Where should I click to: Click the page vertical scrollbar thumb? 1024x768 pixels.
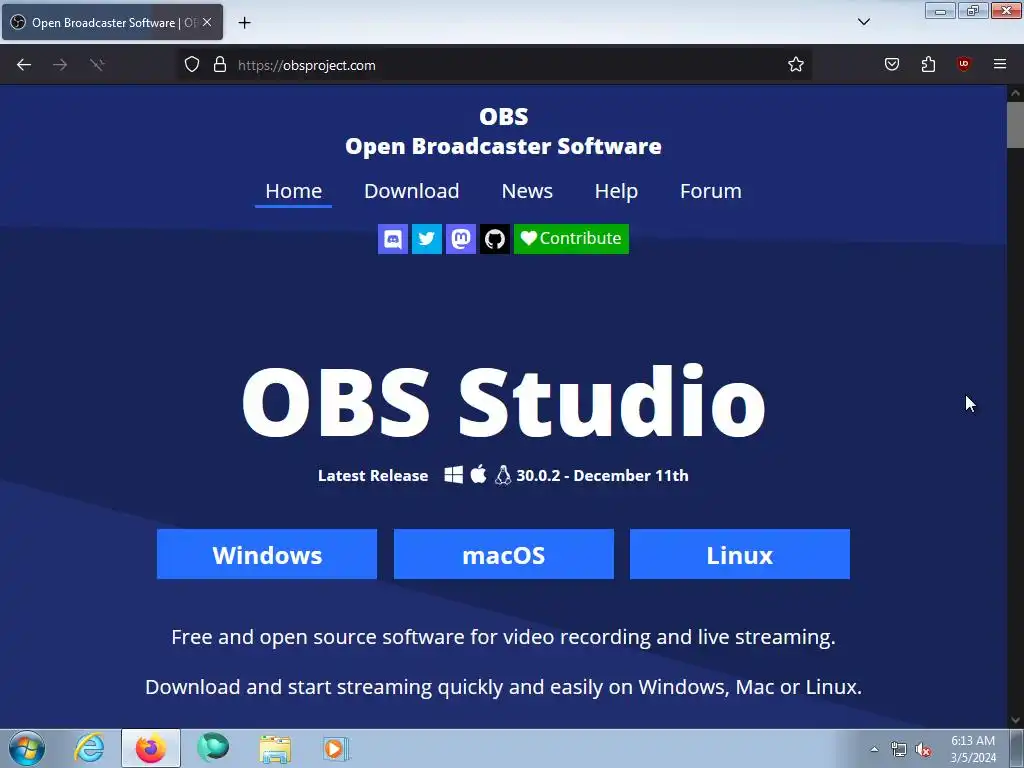1016,124
